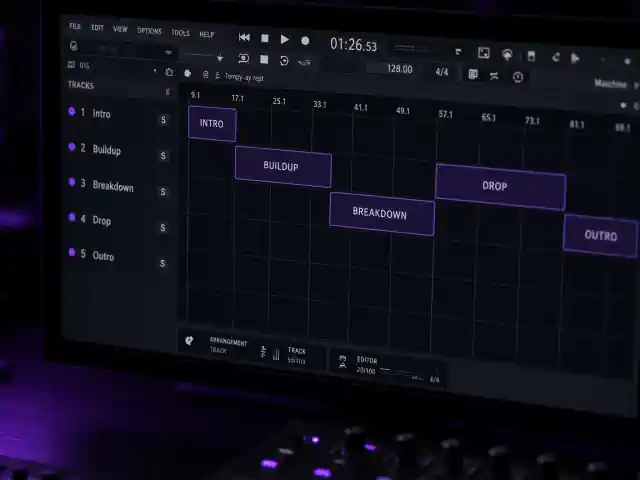Start playback with the Play button
Image resolution: width=640 pixels, height=480 pixels.
[284, 40]
